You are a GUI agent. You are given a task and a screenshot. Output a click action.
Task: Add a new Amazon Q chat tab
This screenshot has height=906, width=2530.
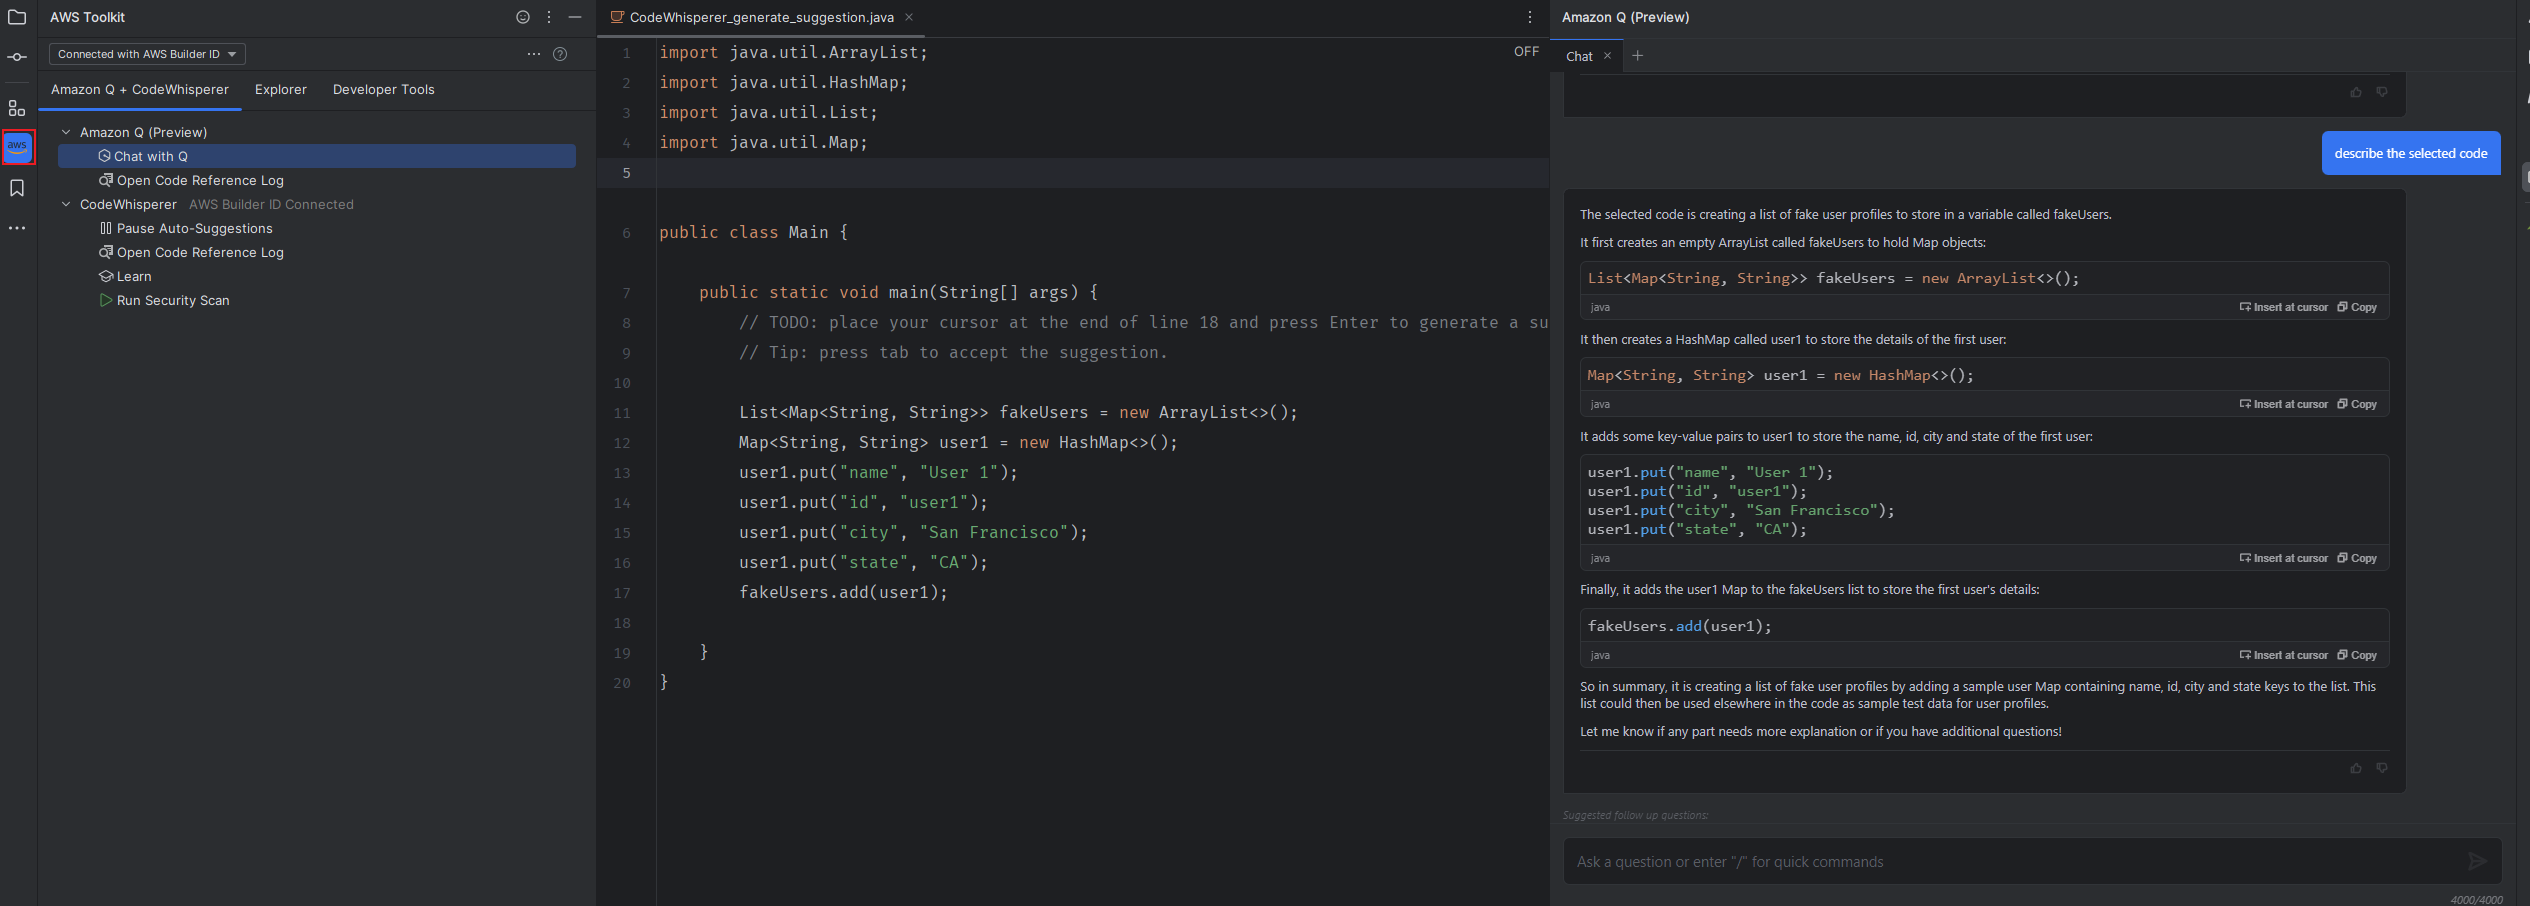click(x=1637, y=56)
